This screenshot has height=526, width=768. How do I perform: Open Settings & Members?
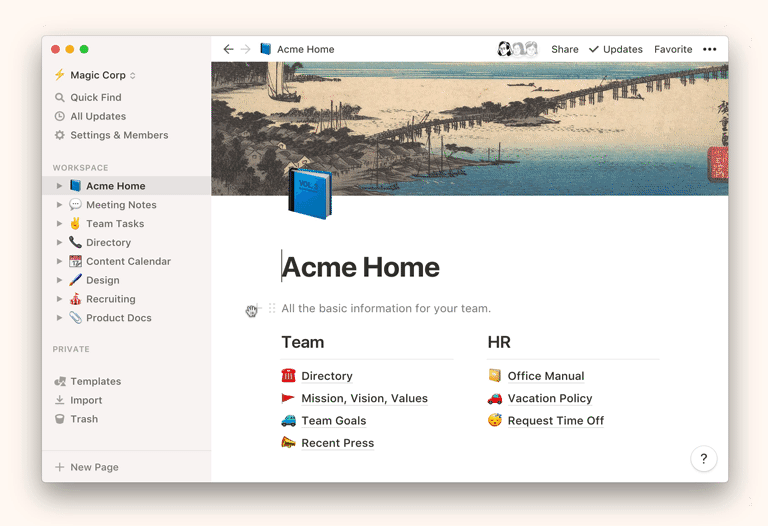pos(119,135)
